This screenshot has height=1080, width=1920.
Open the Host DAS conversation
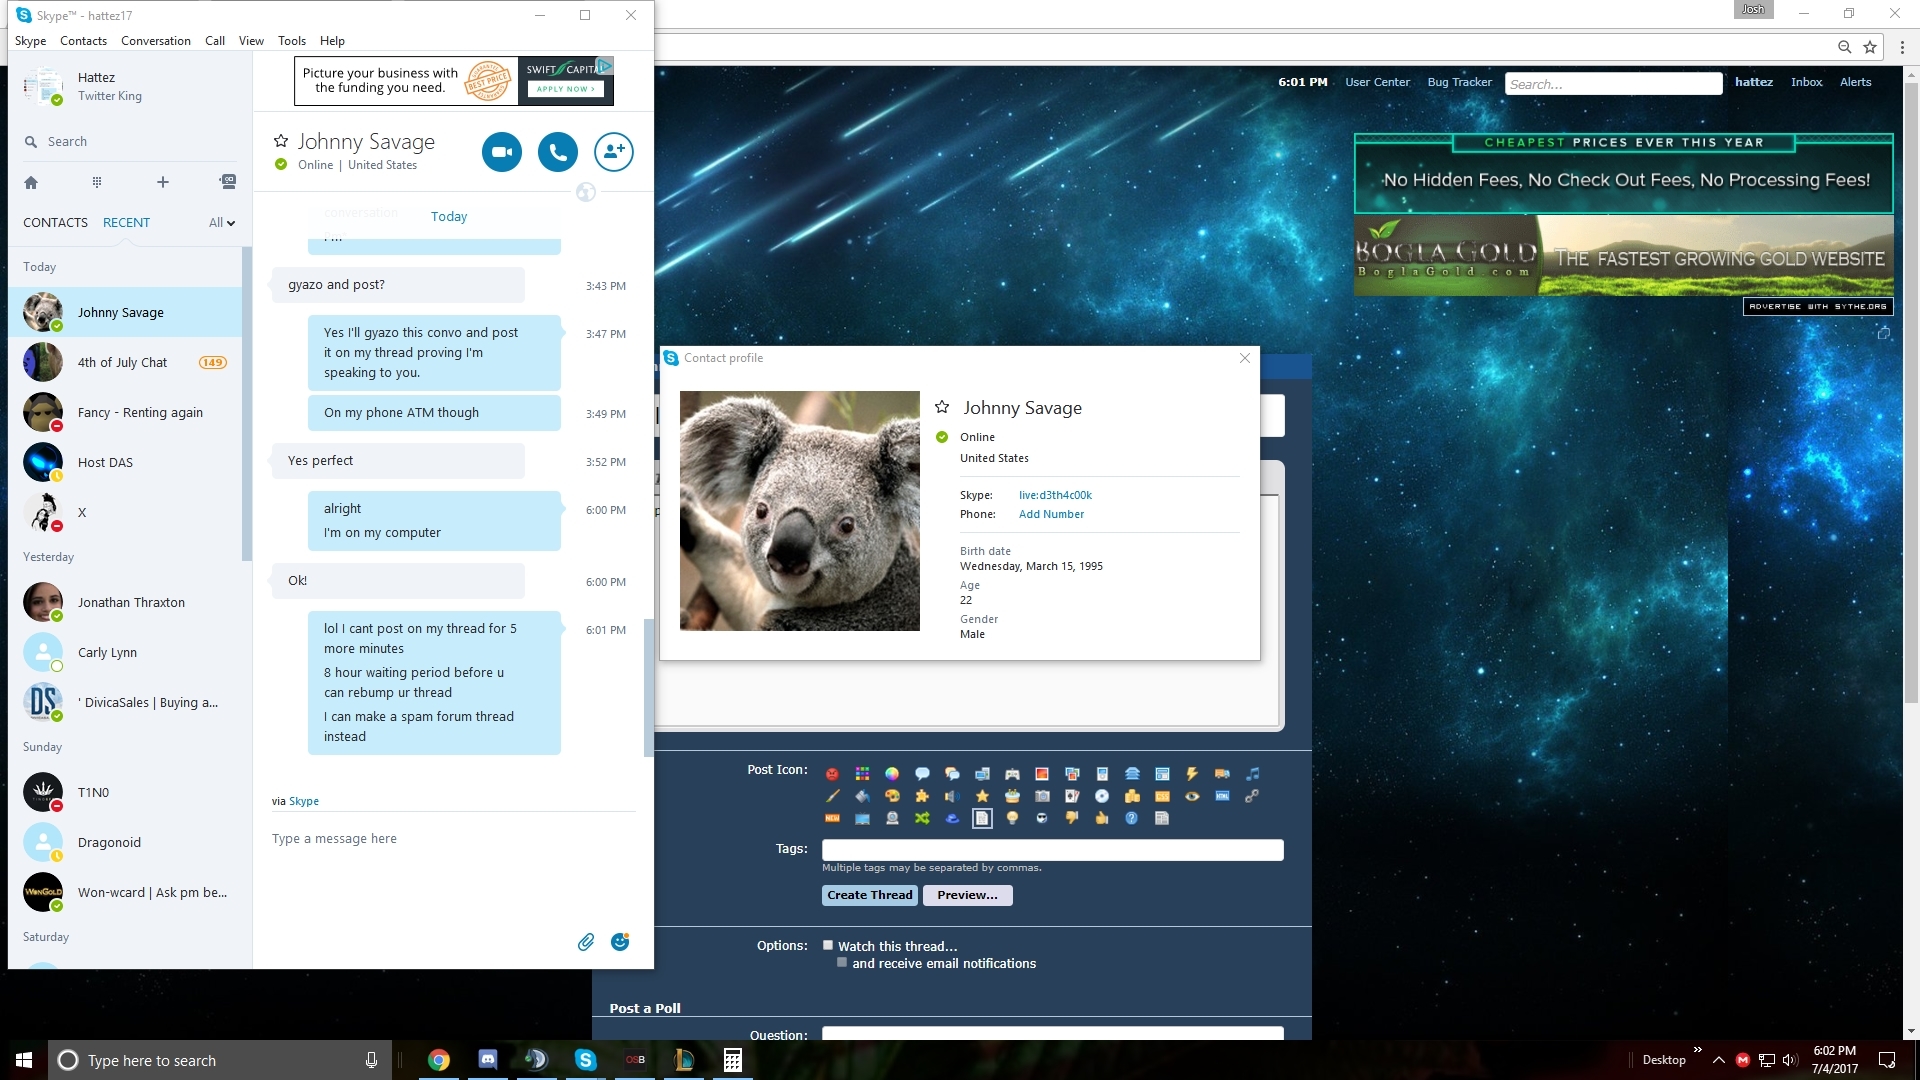coord(126,462)
